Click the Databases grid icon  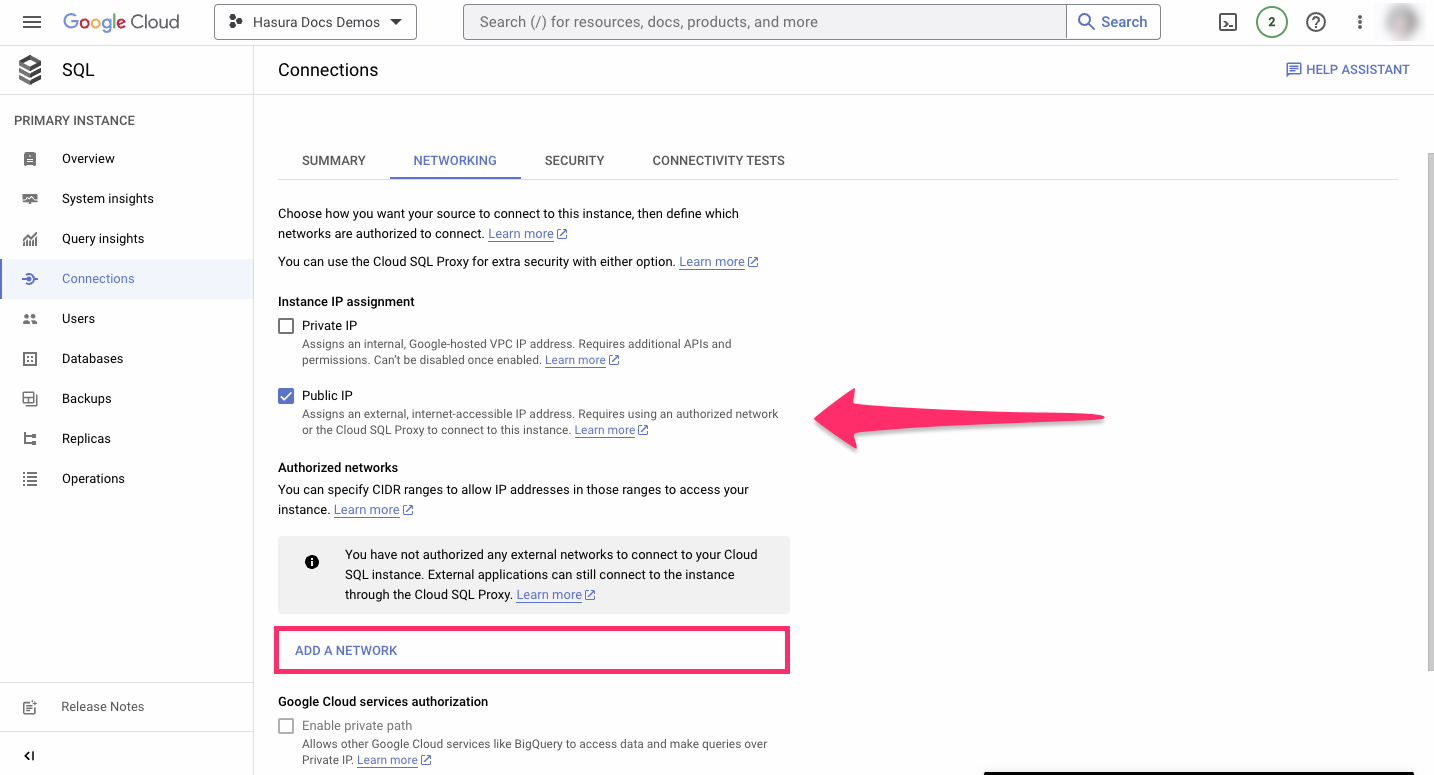point(30,359)
